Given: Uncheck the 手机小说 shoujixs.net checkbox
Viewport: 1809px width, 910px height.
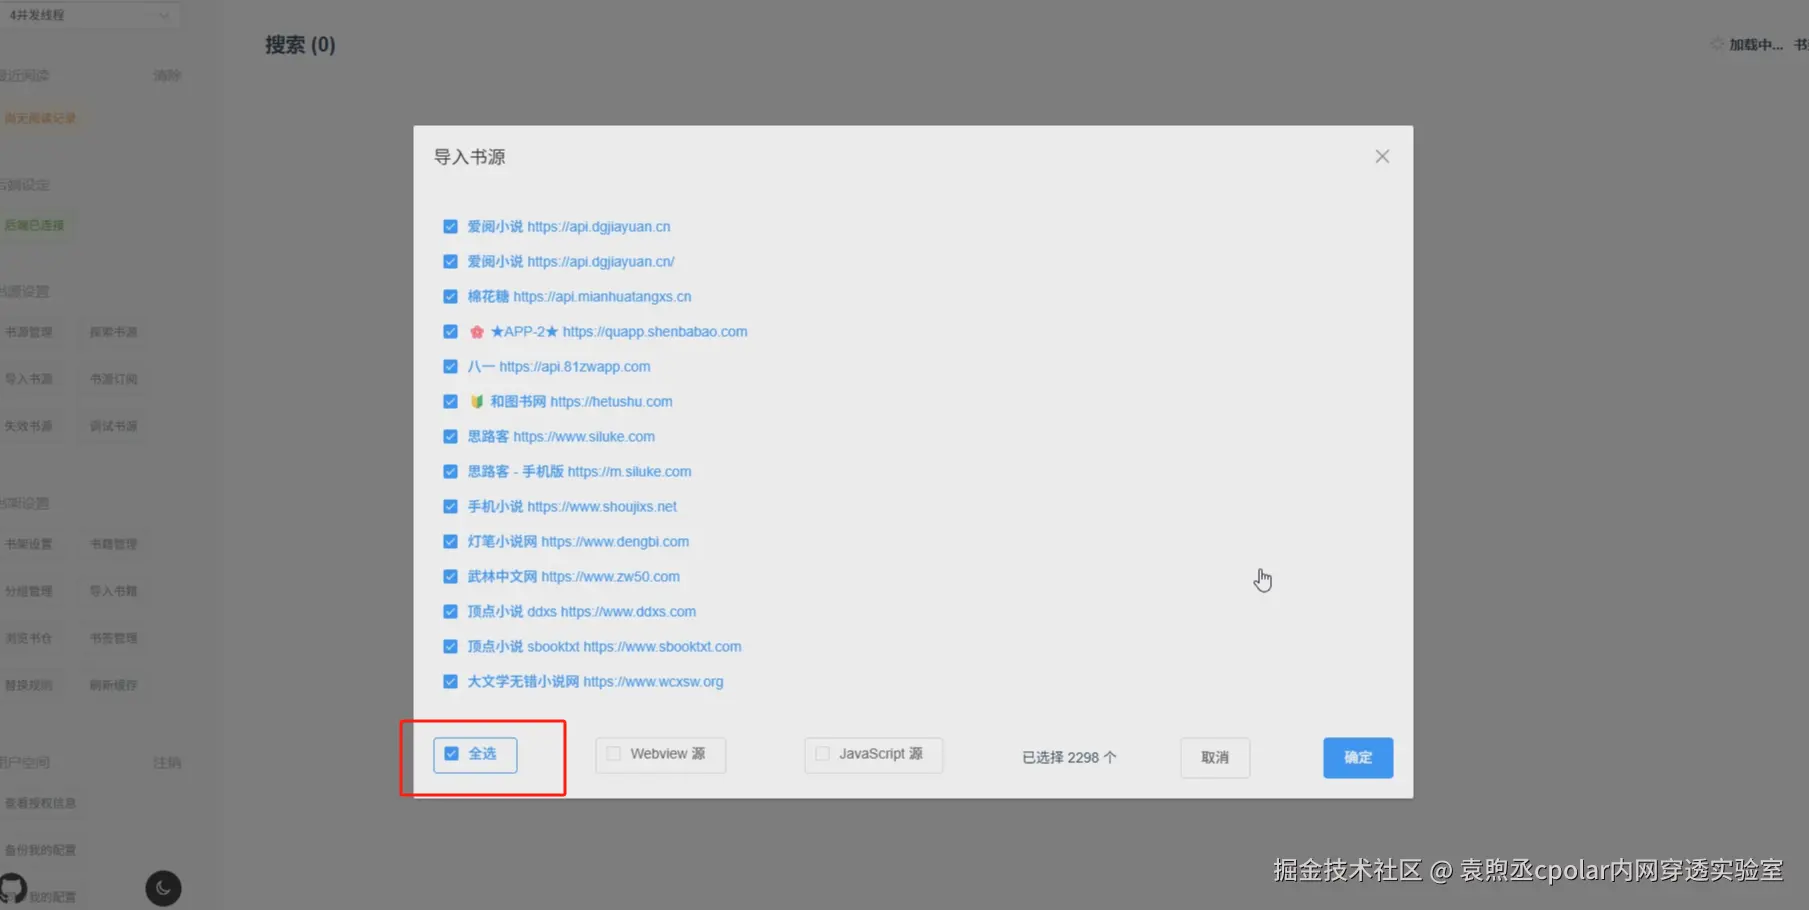Looking at the screenshot, I should (450, 507).
